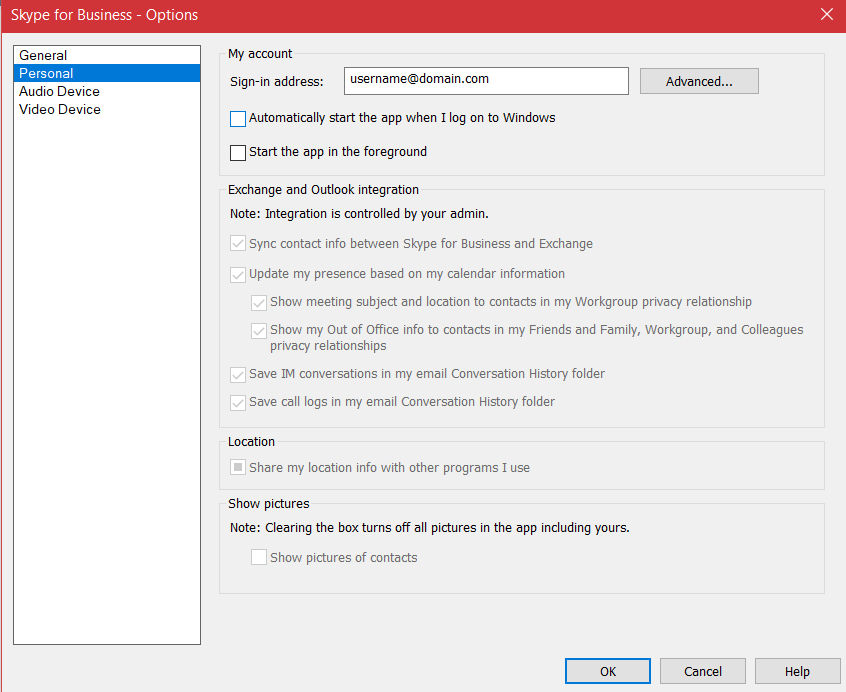Toggle Show my Out of Office info

pyautogui.click(x=259, y=330)
